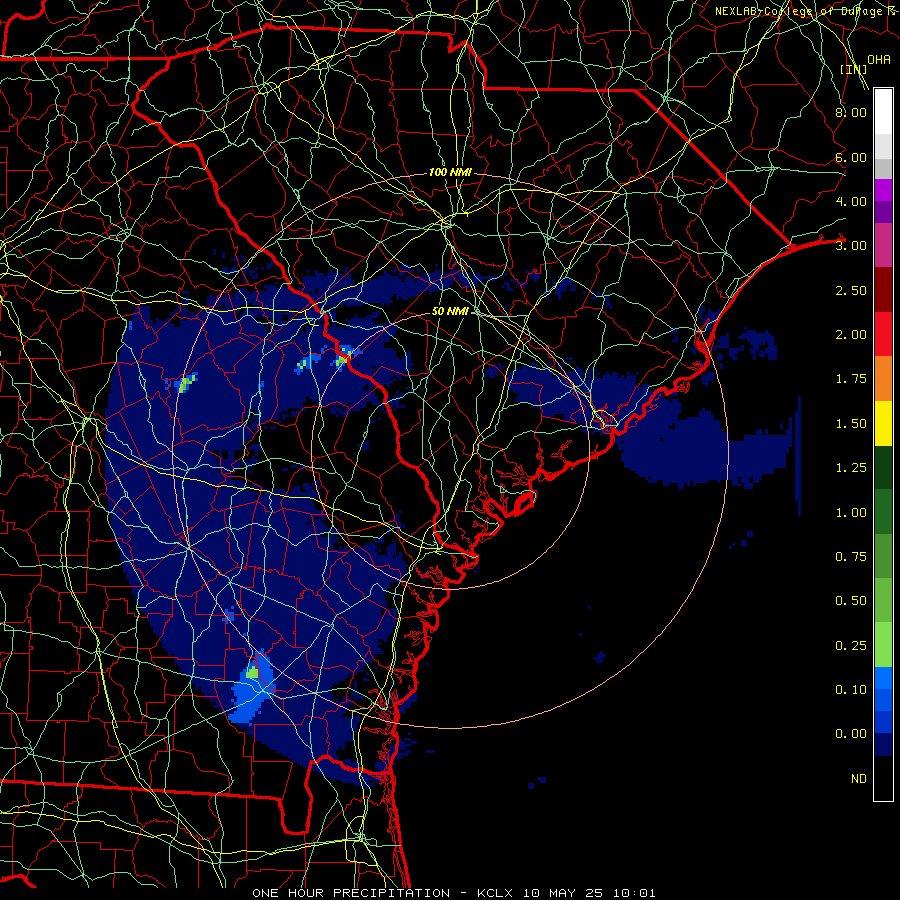
Task: Click the 1.25 legend value
Action: [x=851, y=468]
